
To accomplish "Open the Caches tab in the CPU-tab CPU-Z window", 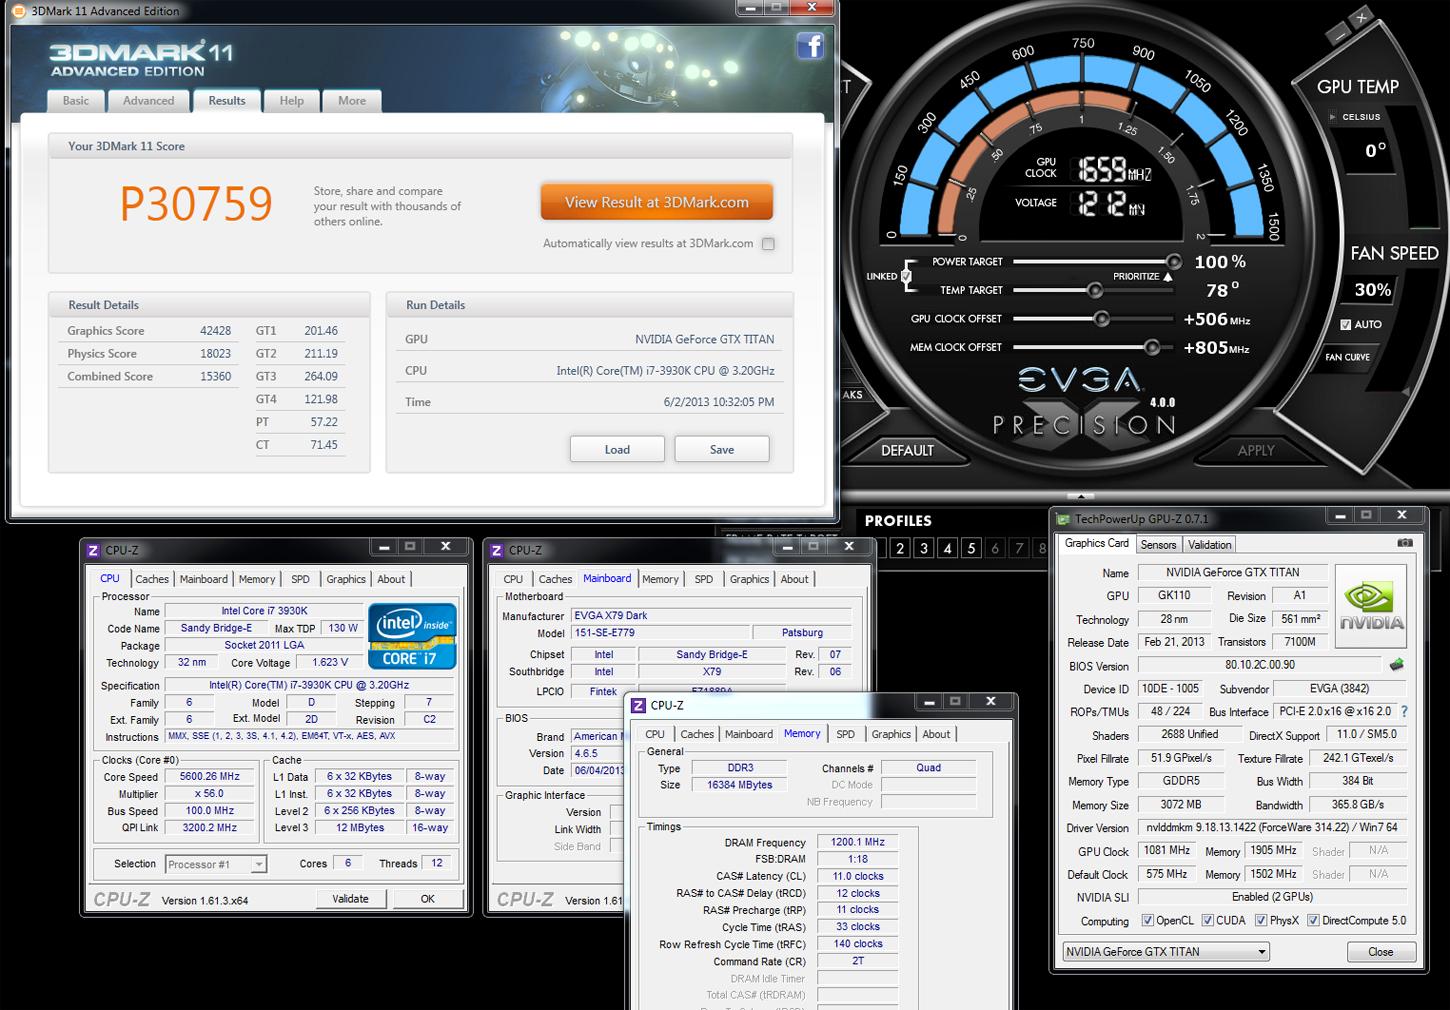I will [x=152, y=579].
